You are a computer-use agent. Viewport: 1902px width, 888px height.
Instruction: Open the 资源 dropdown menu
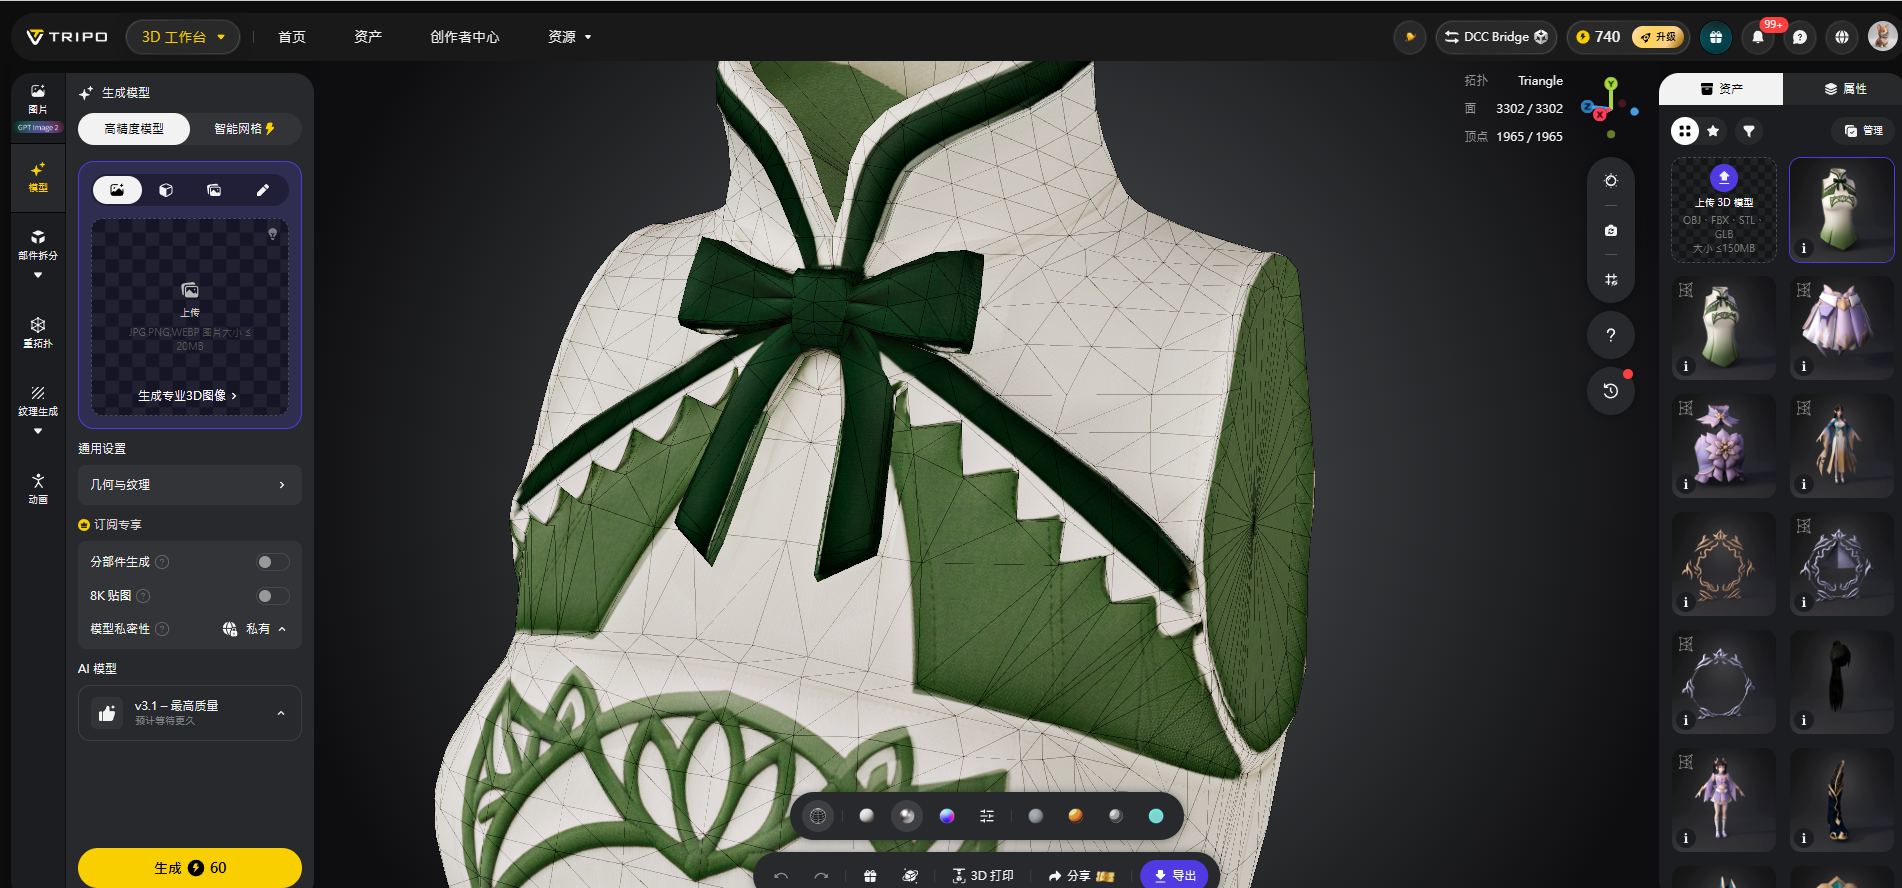click(570, 37)
